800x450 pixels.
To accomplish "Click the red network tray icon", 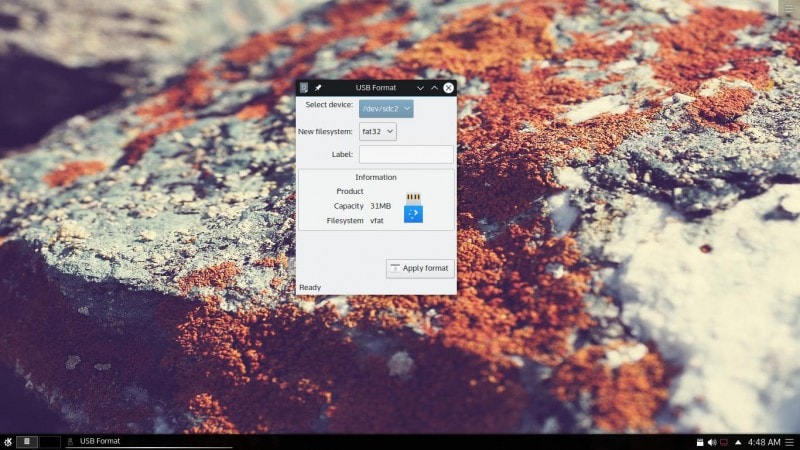I will point(723,442).
